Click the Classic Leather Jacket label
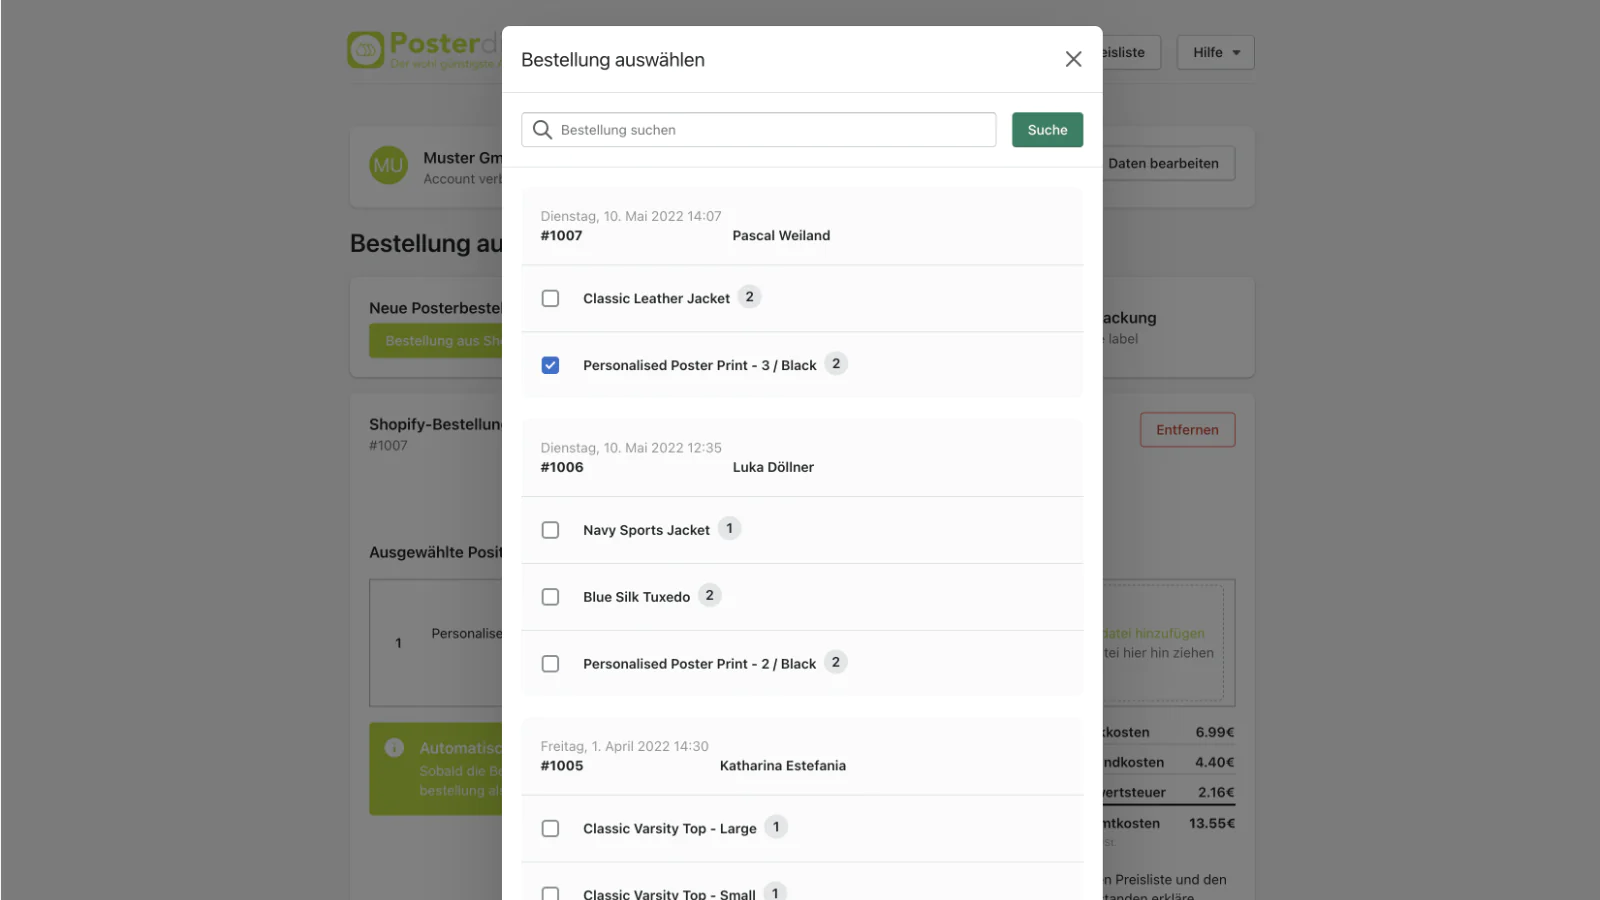 coord(657,298)
